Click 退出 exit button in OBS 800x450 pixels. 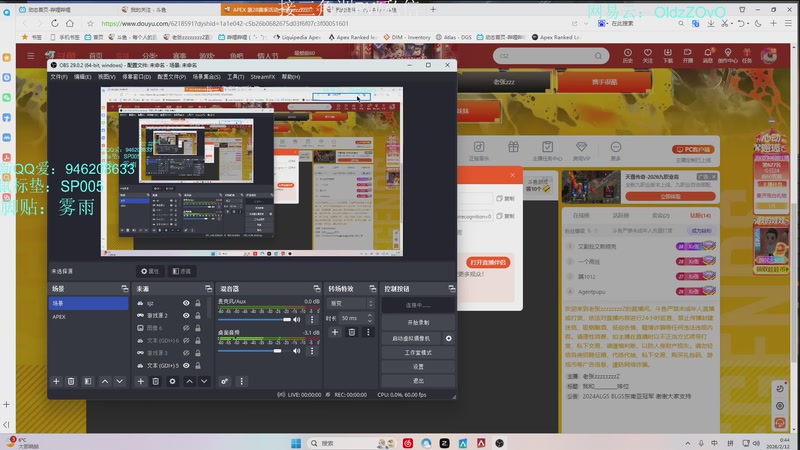tap(418, 381)
